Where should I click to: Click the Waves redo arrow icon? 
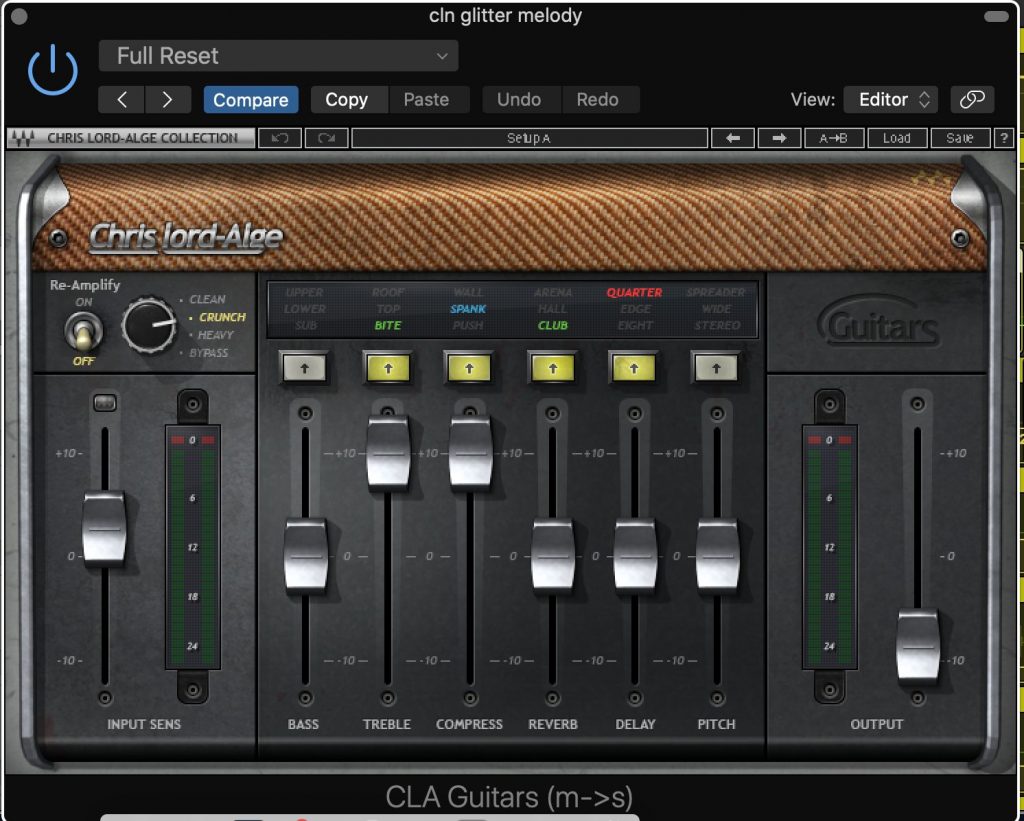pyautogui.click(x=326, y=138)
